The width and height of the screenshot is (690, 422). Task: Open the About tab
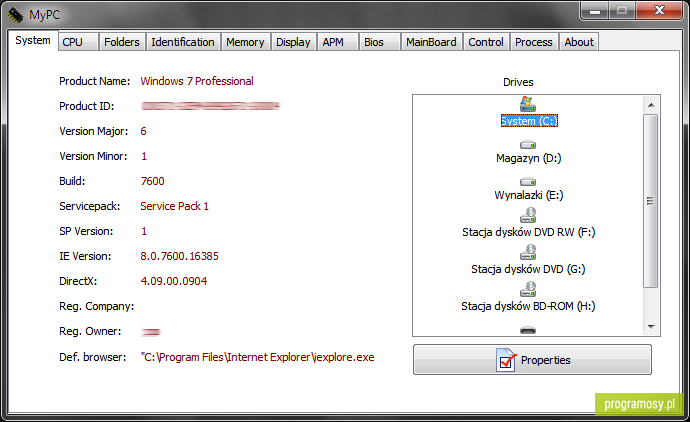coord(579,42)
